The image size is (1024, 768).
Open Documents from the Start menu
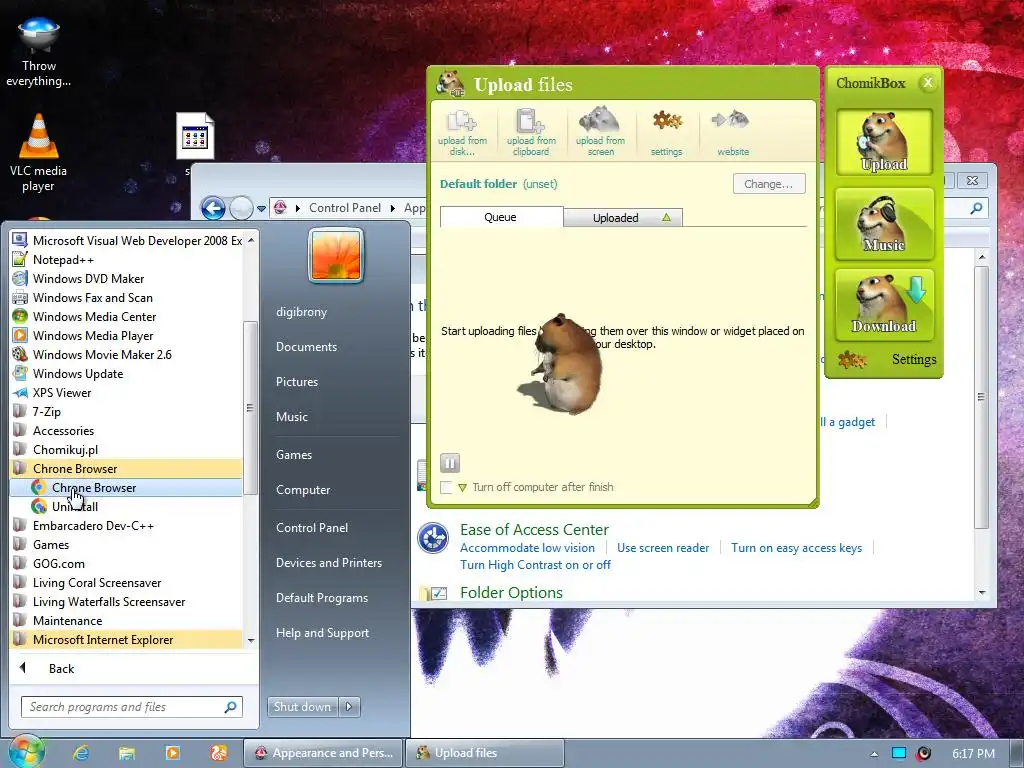click(x=306, y=347)
